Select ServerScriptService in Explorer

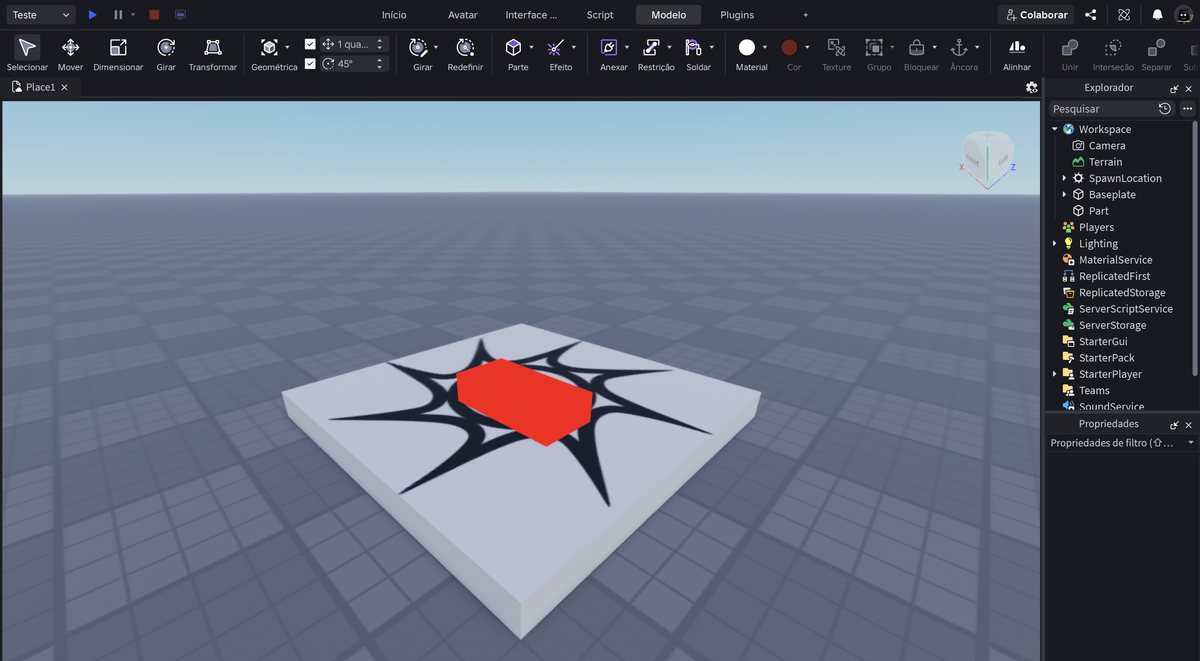[x=1125, y=309]
